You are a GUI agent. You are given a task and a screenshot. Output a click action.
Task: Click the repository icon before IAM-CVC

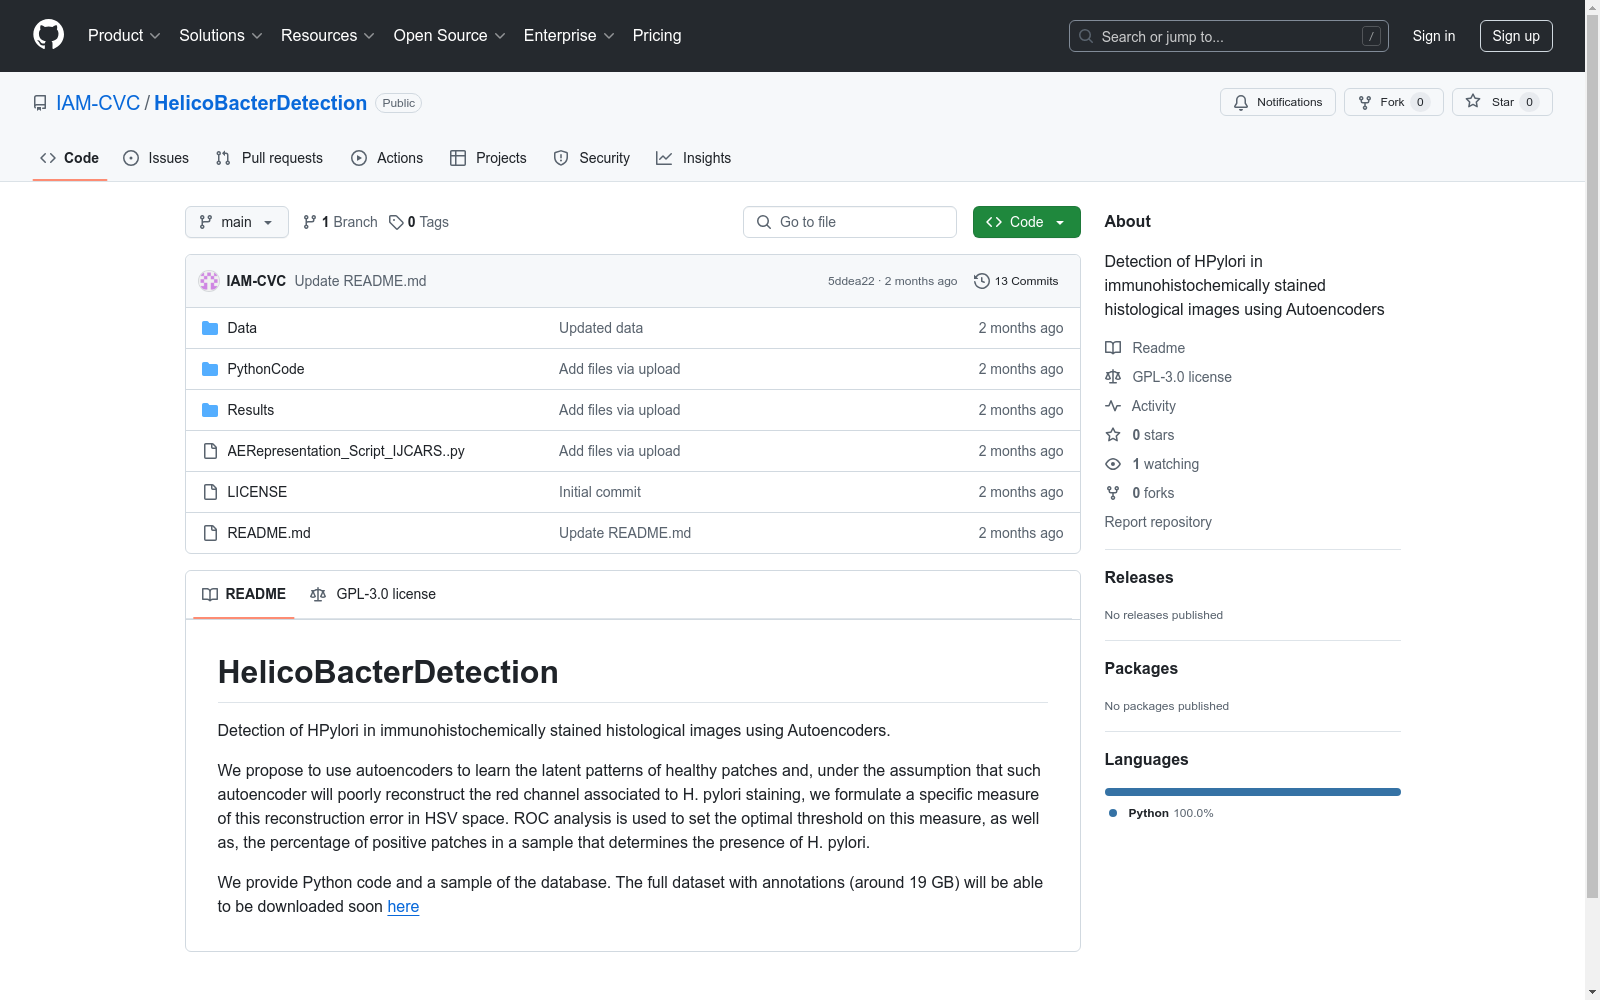40,103
